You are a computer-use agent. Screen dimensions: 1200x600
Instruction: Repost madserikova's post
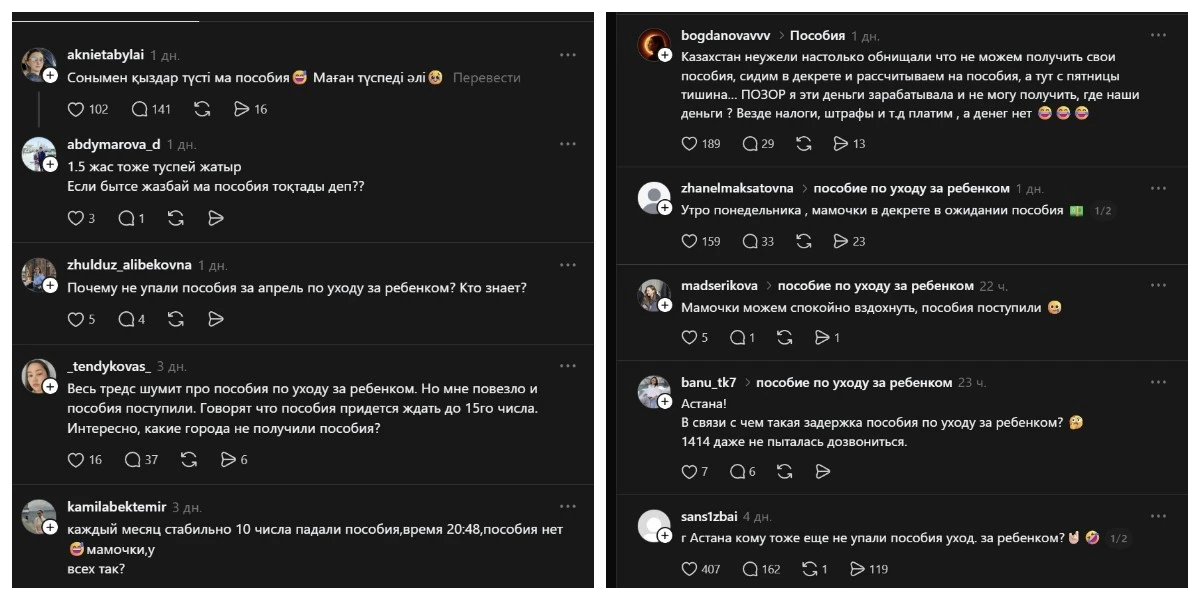point(786,338)
